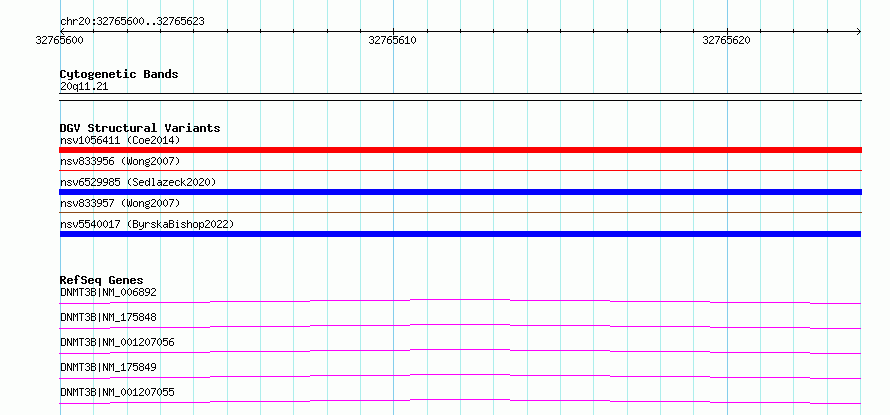The image size is (890, 415).
Task: Click the thick red nsv1056411 variant bar
Action: (x=460, y=150)
